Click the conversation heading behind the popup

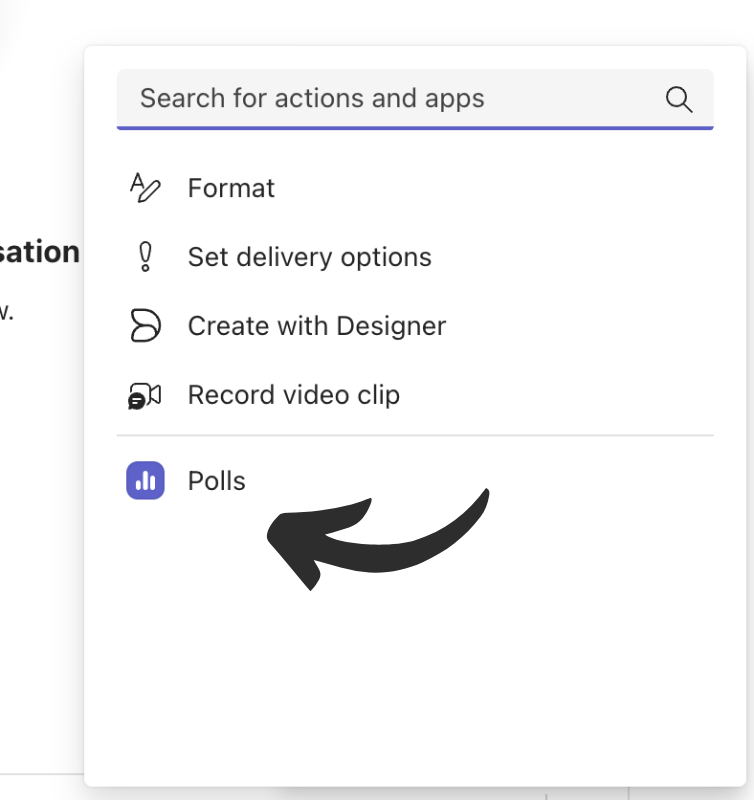coord(40,251)
